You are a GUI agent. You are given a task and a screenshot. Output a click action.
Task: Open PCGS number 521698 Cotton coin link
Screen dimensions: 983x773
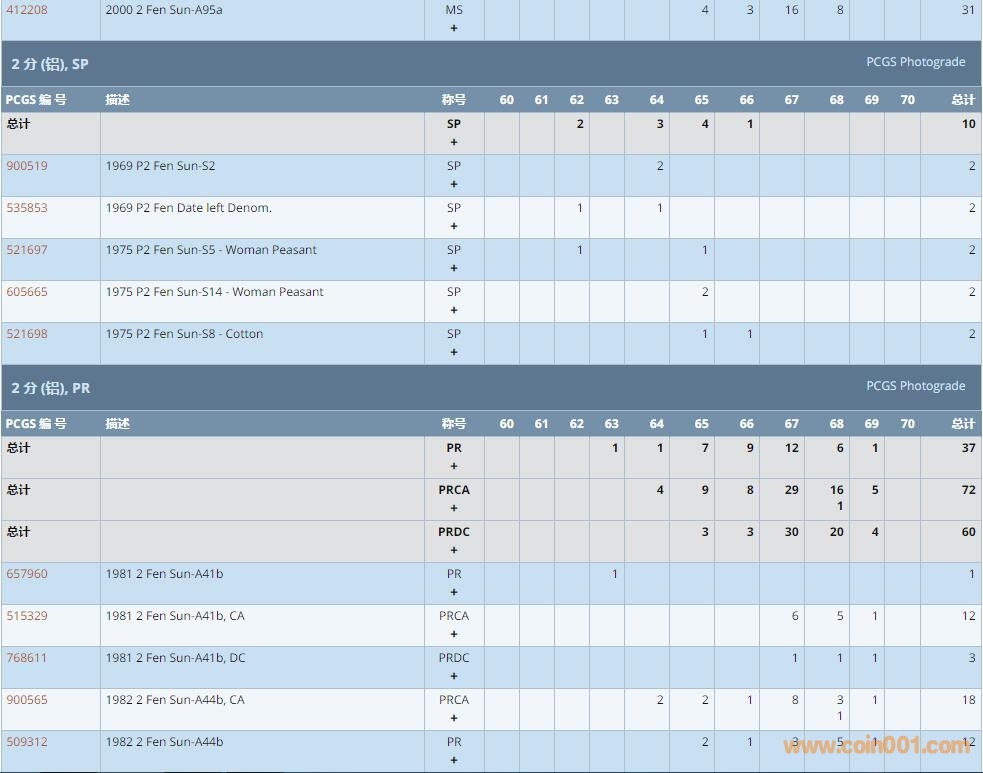(27, 334)
